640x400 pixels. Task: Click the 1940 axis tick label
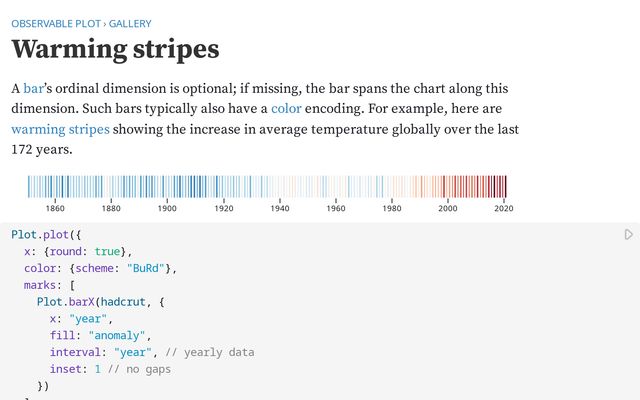click(x=280, y=208)
